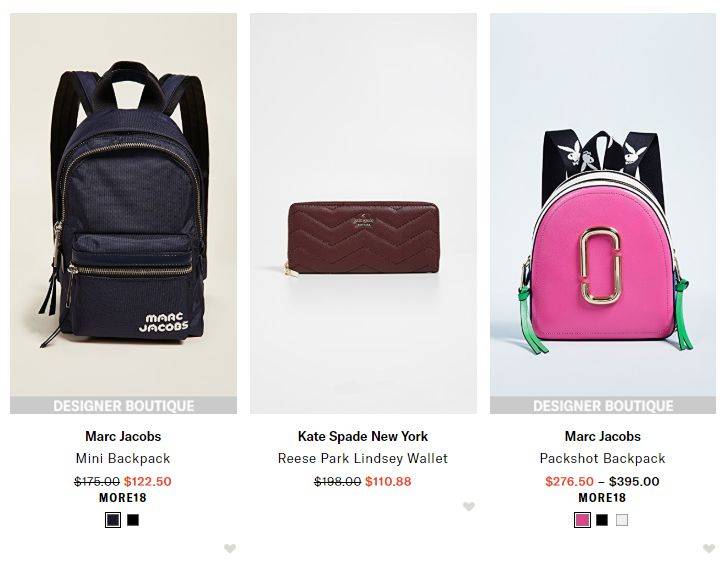724x563 pixels.
Task: Click the $110.88 sale price
Action: coord(388,481)
